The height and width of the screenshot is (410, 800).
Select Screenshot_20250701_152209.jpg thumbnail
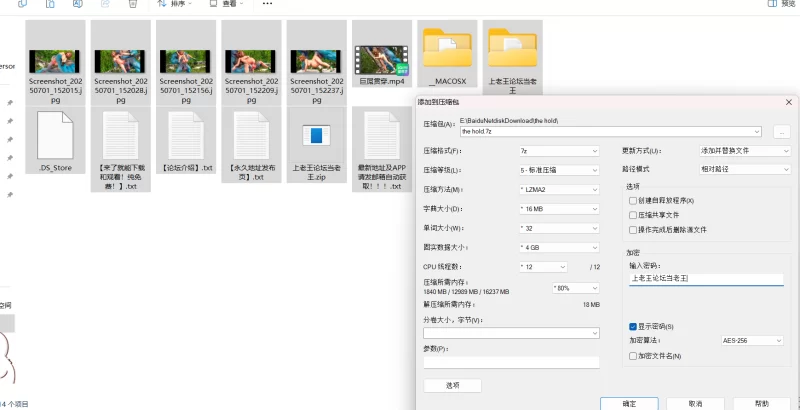point(250,61)
